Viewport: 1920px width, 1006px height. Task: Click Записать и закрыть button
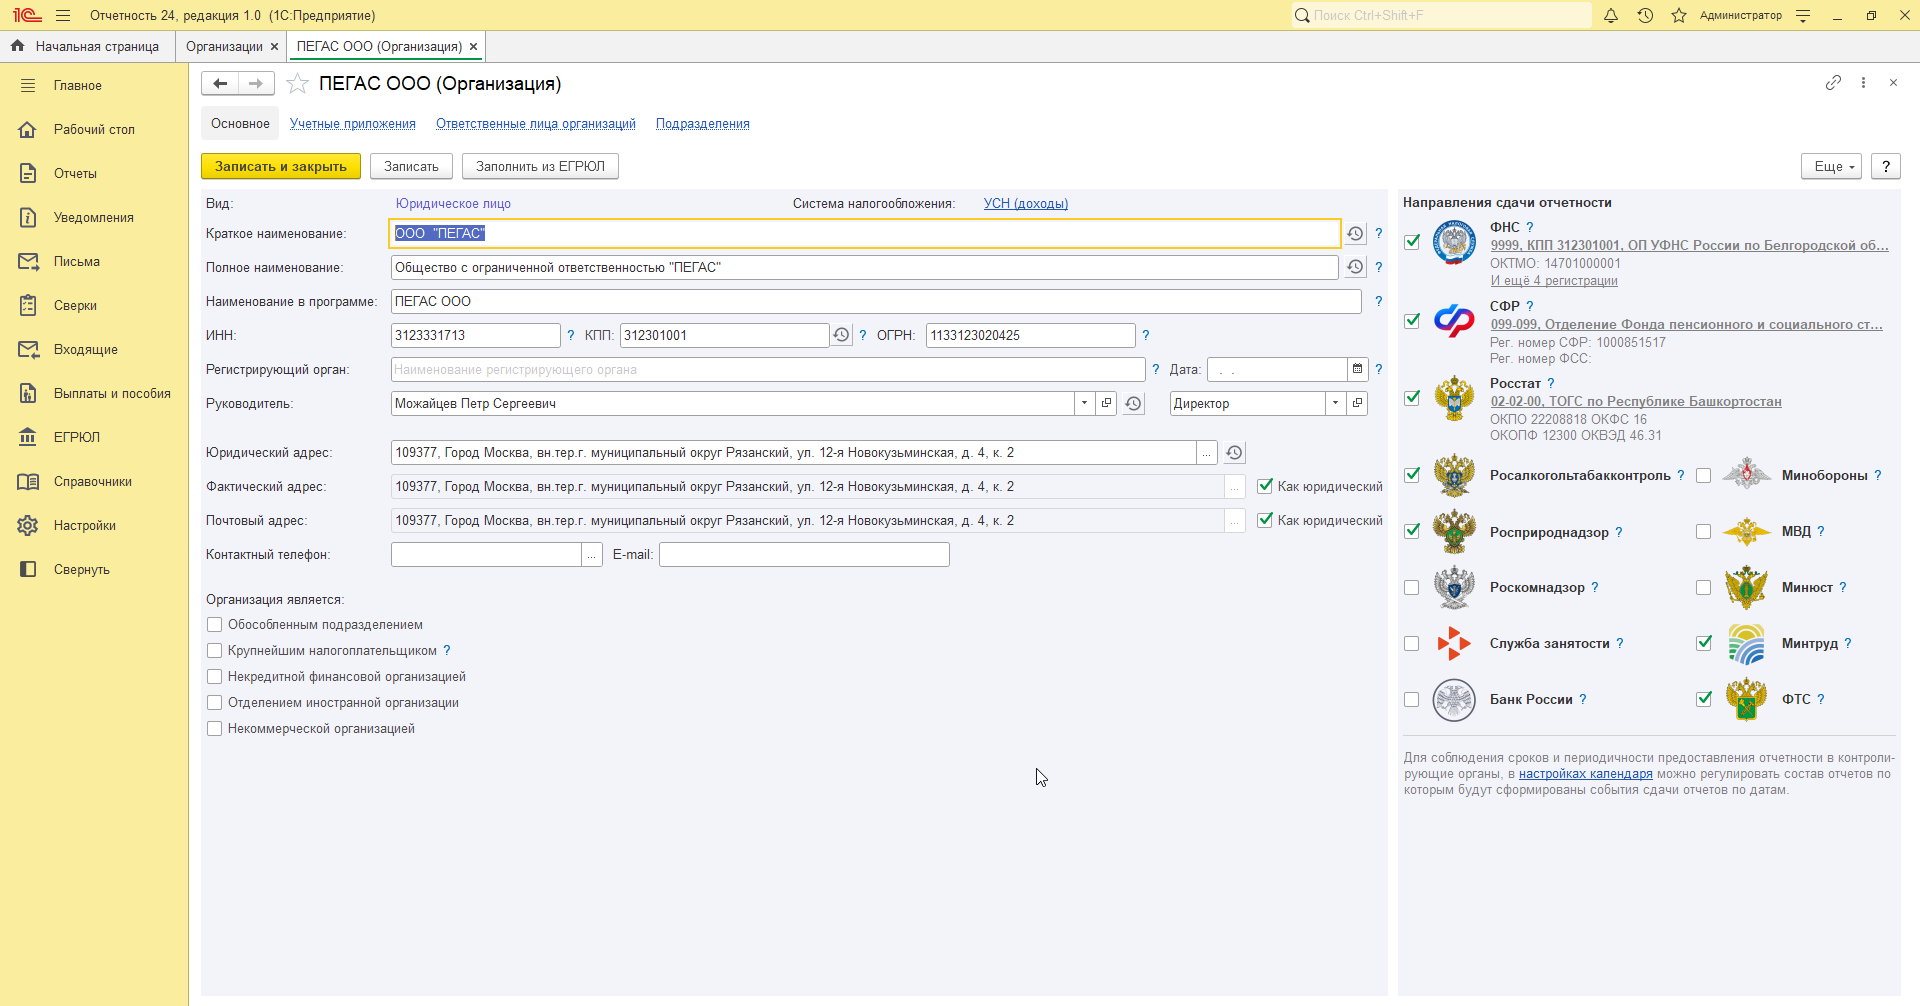point(281,167)
